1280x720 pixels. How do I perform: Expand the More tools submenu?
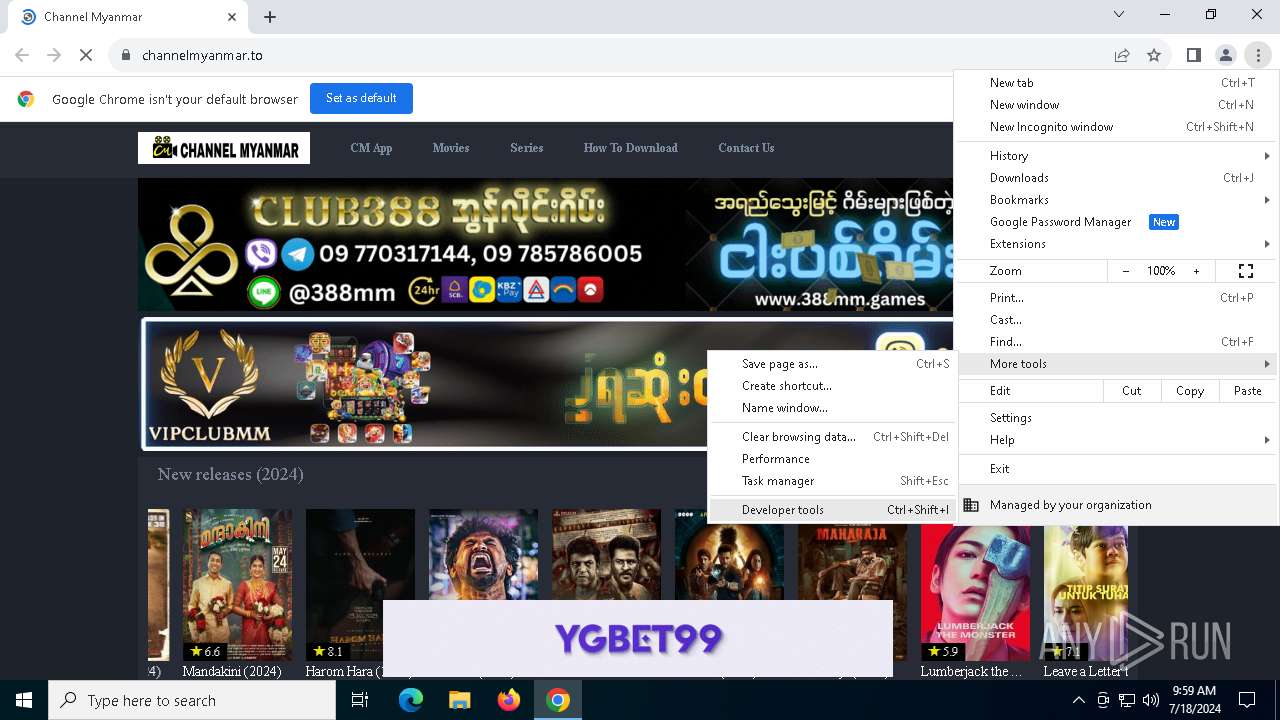1118,364
